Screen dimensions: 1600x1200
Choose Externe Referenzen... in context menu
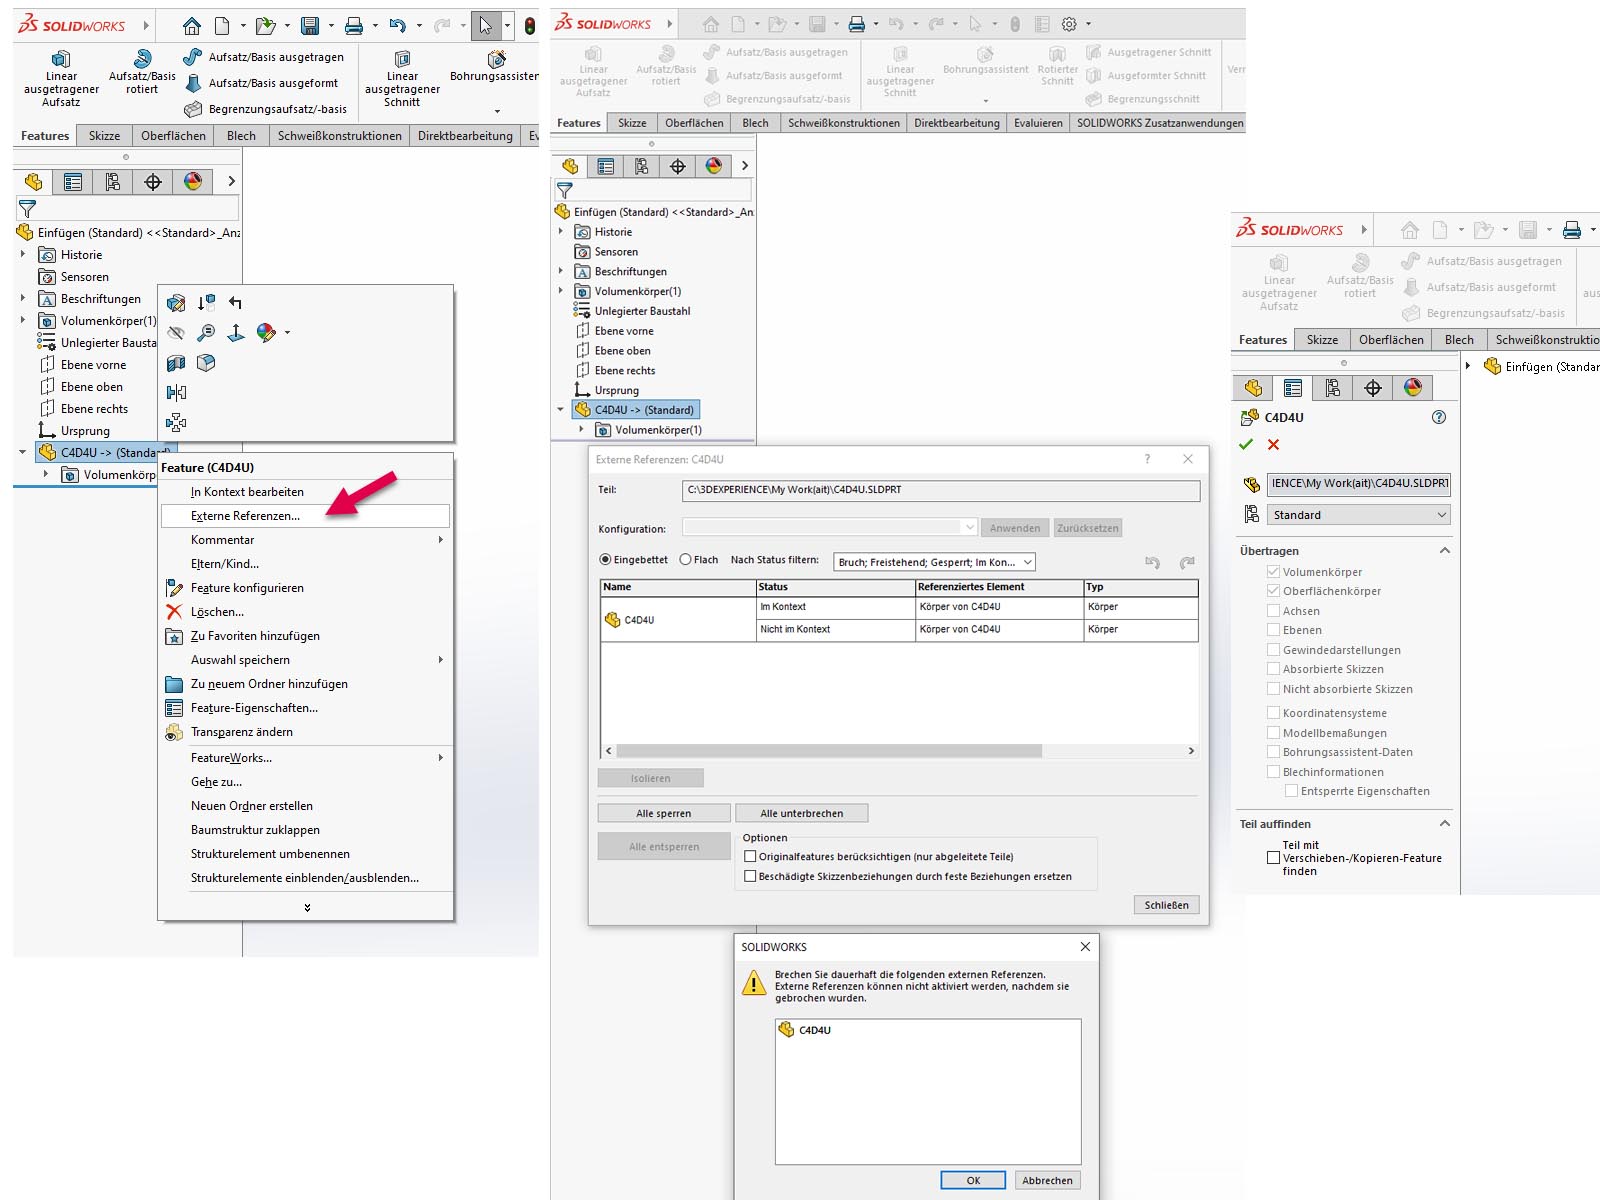305,516
